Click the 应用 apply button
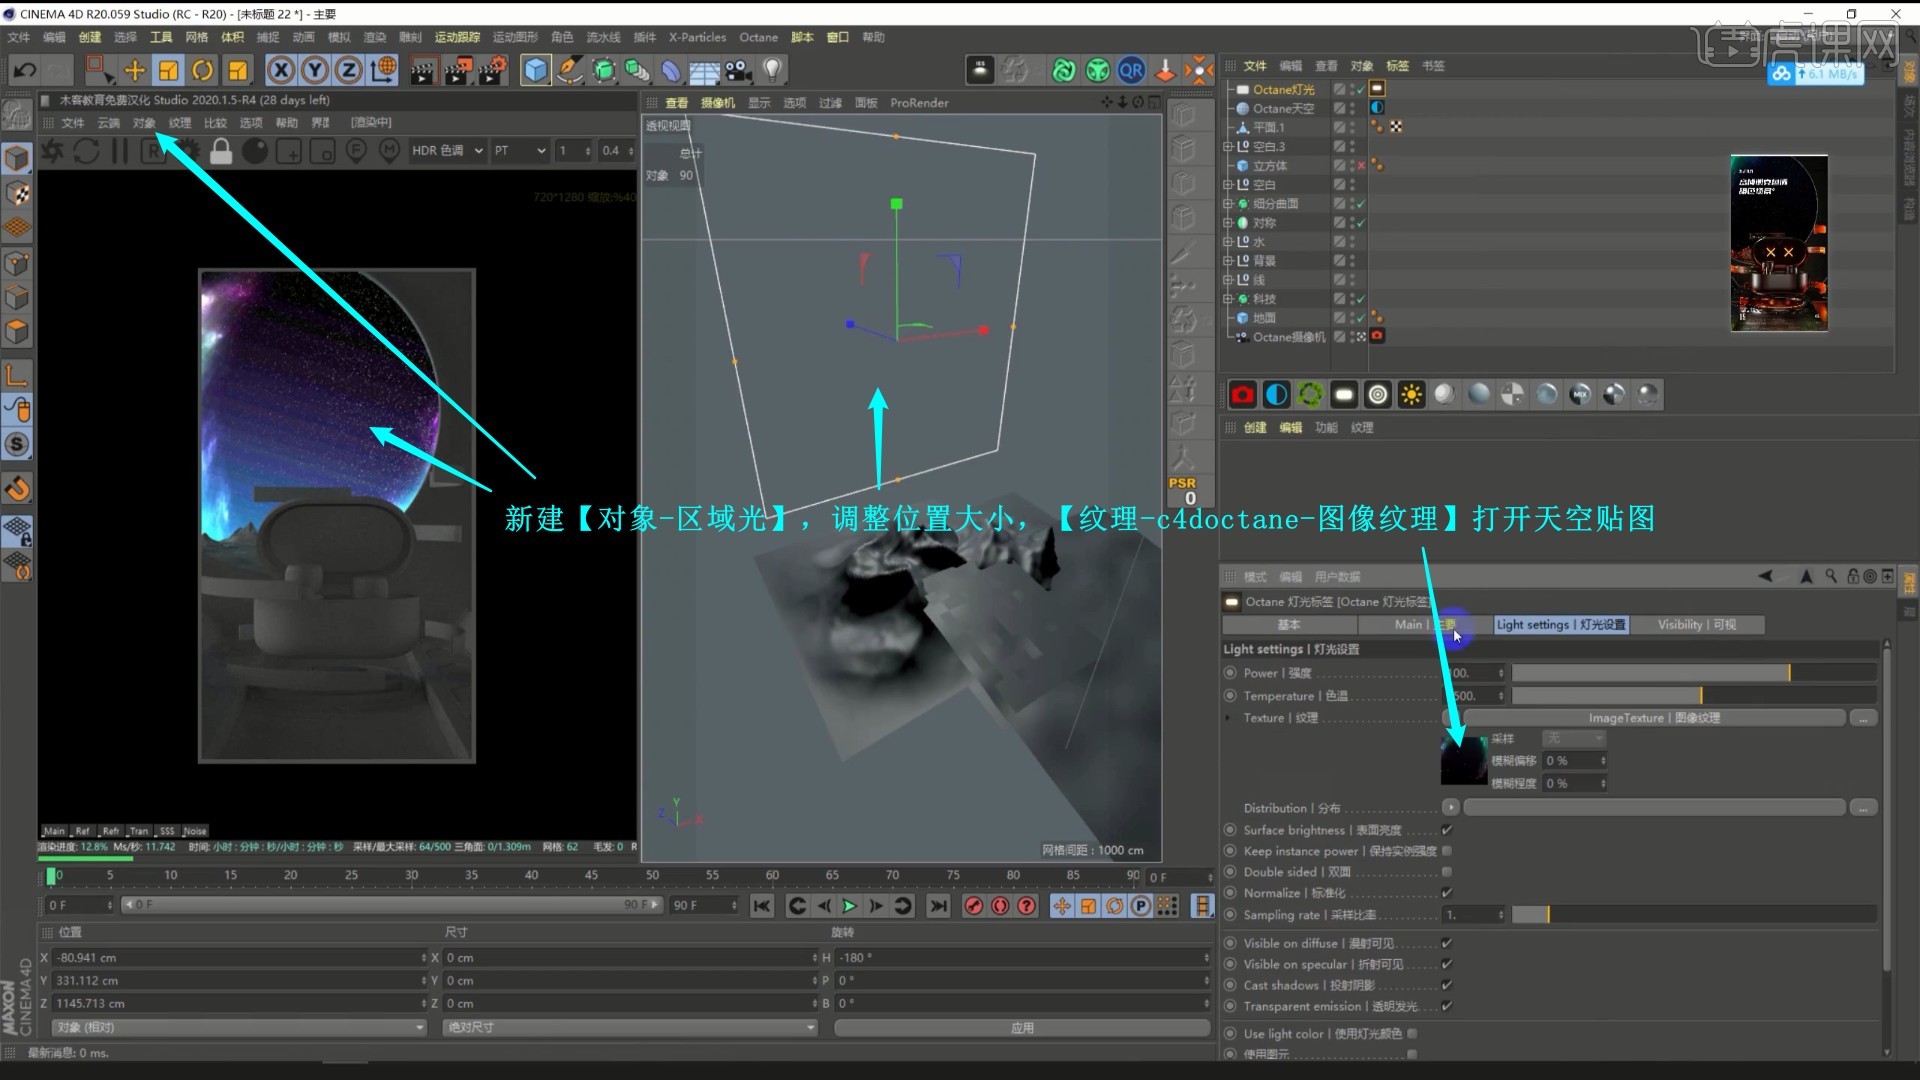 [x=1021, y=1027]
